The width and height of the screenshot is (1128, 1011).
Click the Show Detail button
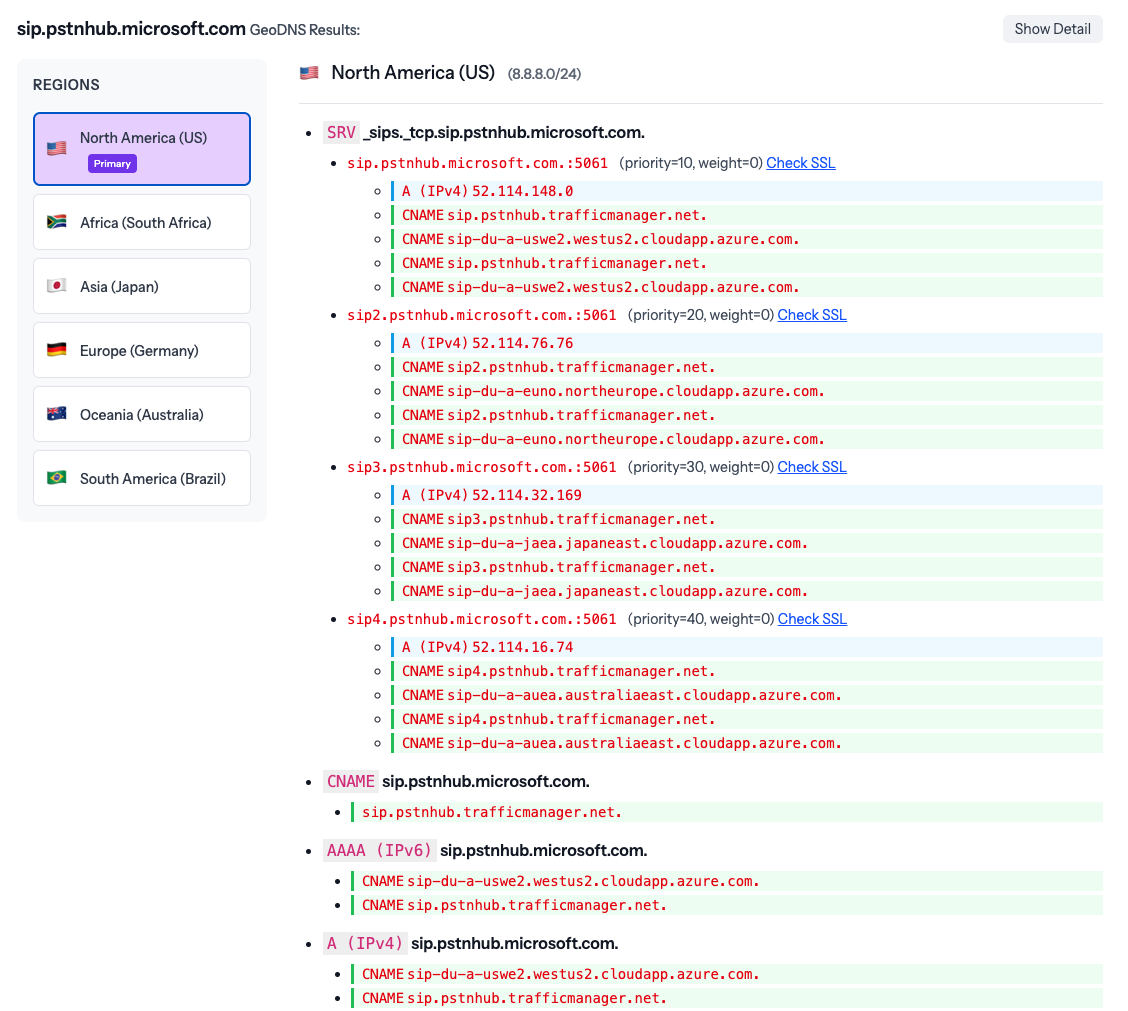pos(1052,29)
